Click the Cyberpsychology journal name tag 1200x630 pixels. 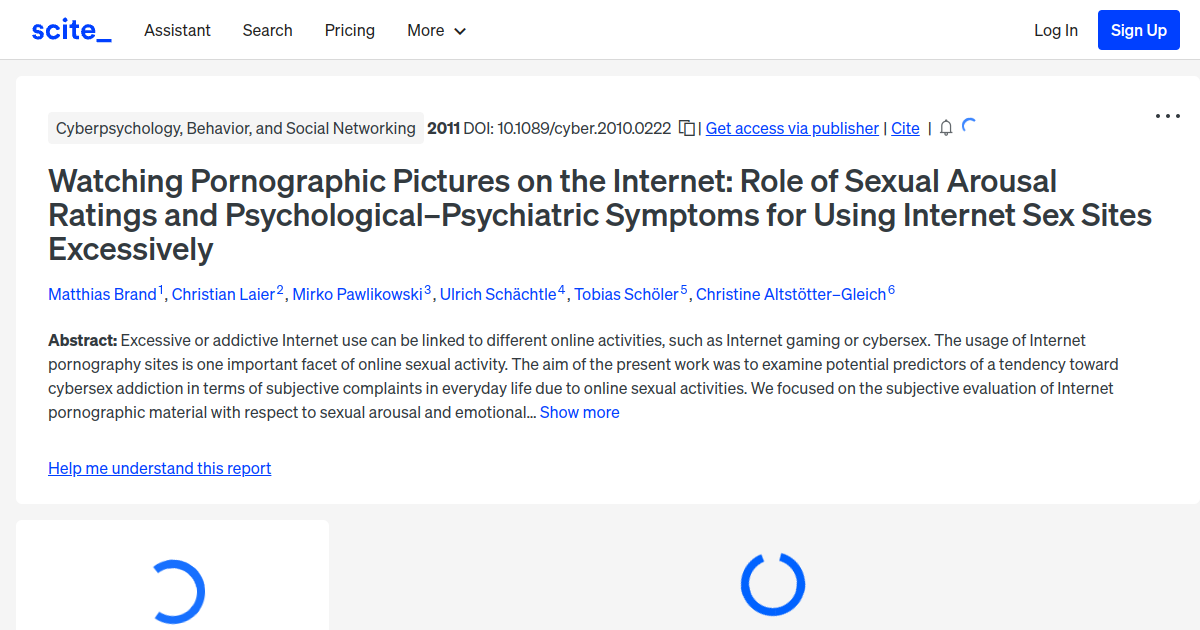tap(236, 128)
